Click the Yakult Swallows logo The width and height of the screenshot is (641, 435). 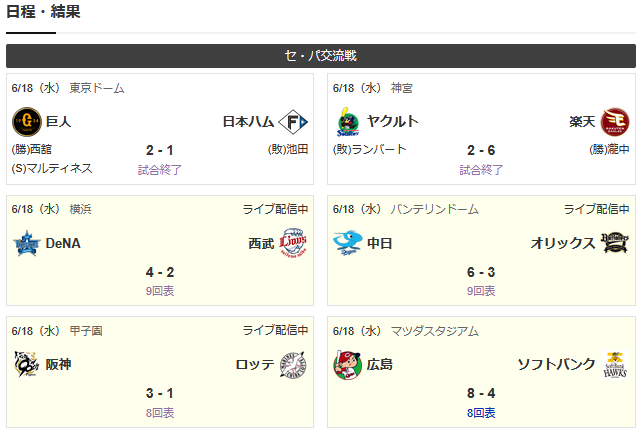click(348, 122)
